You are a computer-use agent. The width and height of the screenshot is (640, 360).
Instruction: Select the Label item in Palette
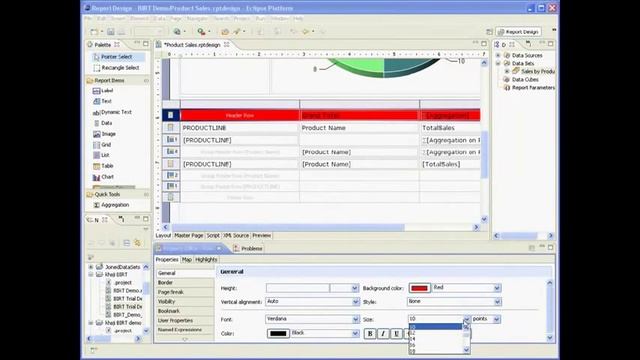103,91
